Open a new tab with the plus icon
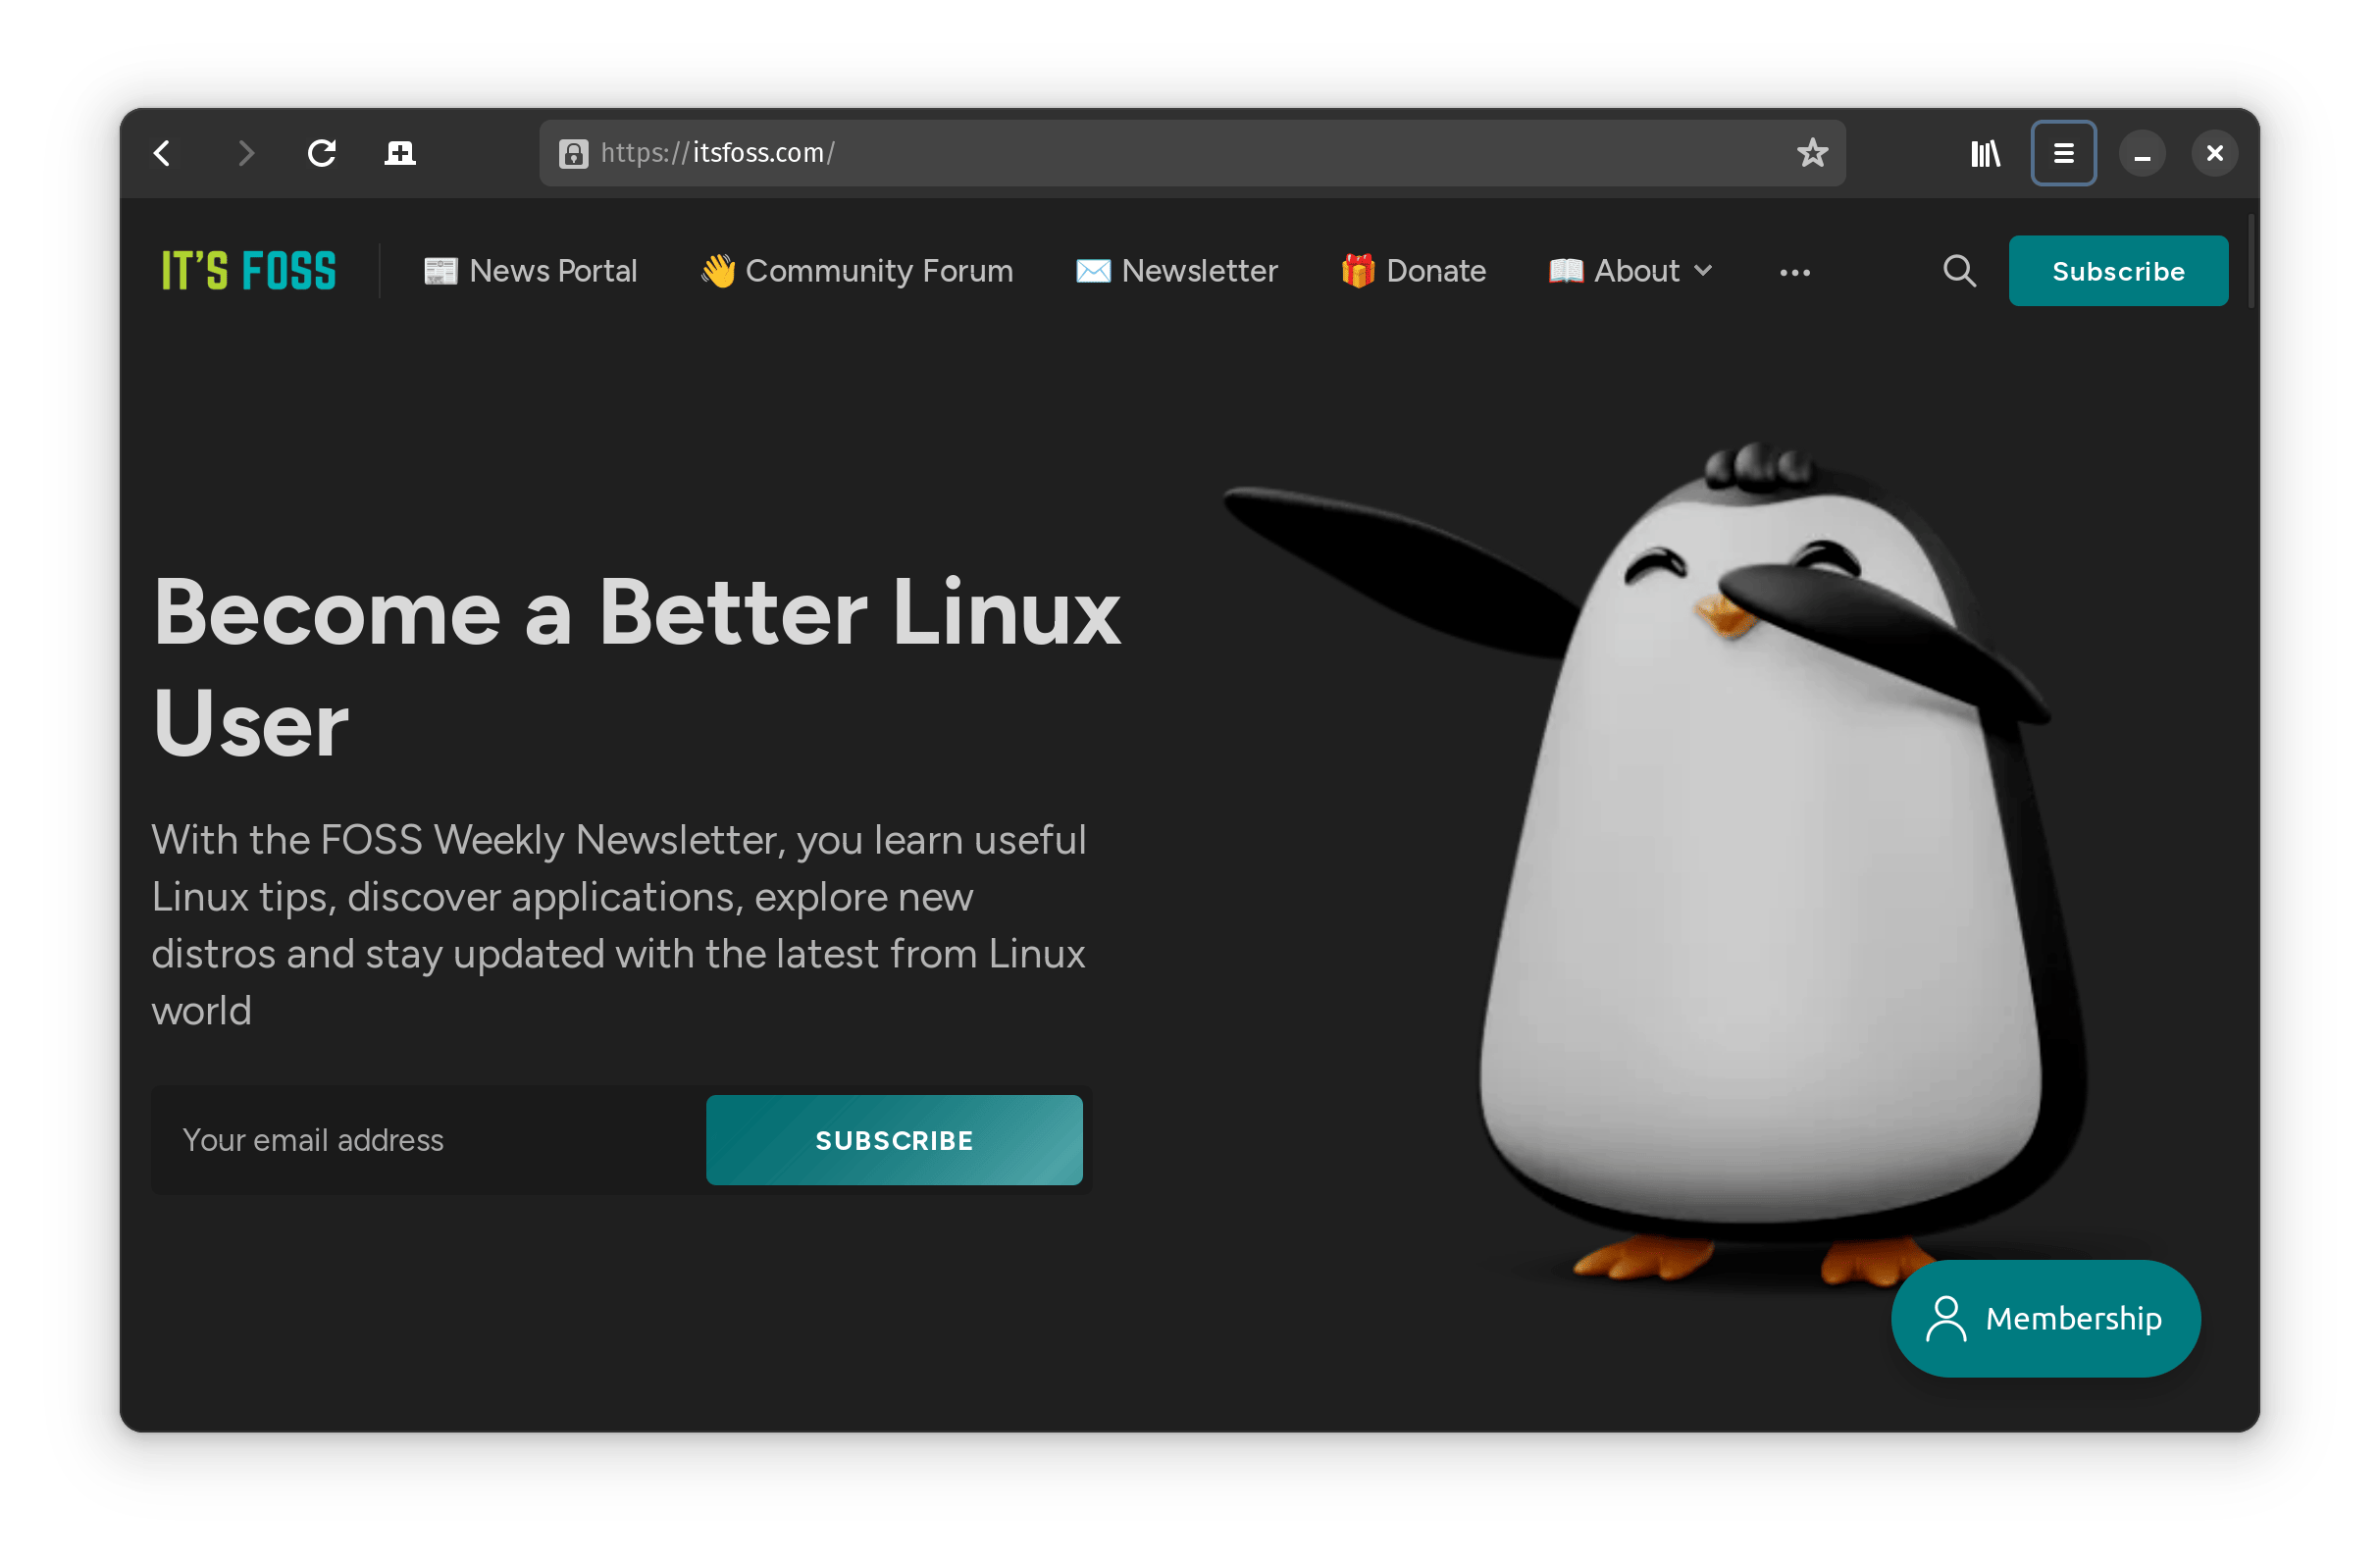 400,153
